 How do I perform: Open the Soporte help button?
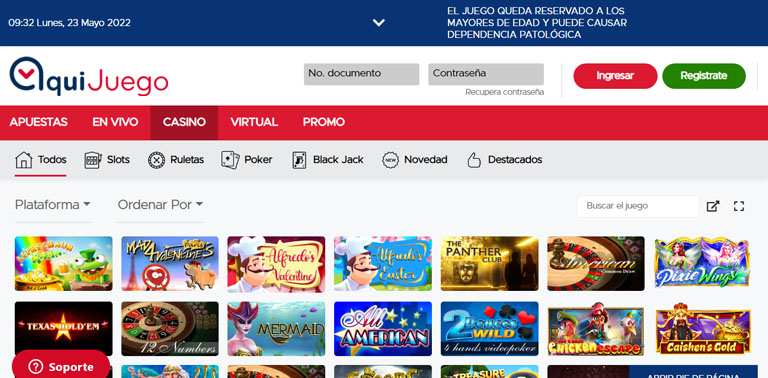tap(61, 364)
